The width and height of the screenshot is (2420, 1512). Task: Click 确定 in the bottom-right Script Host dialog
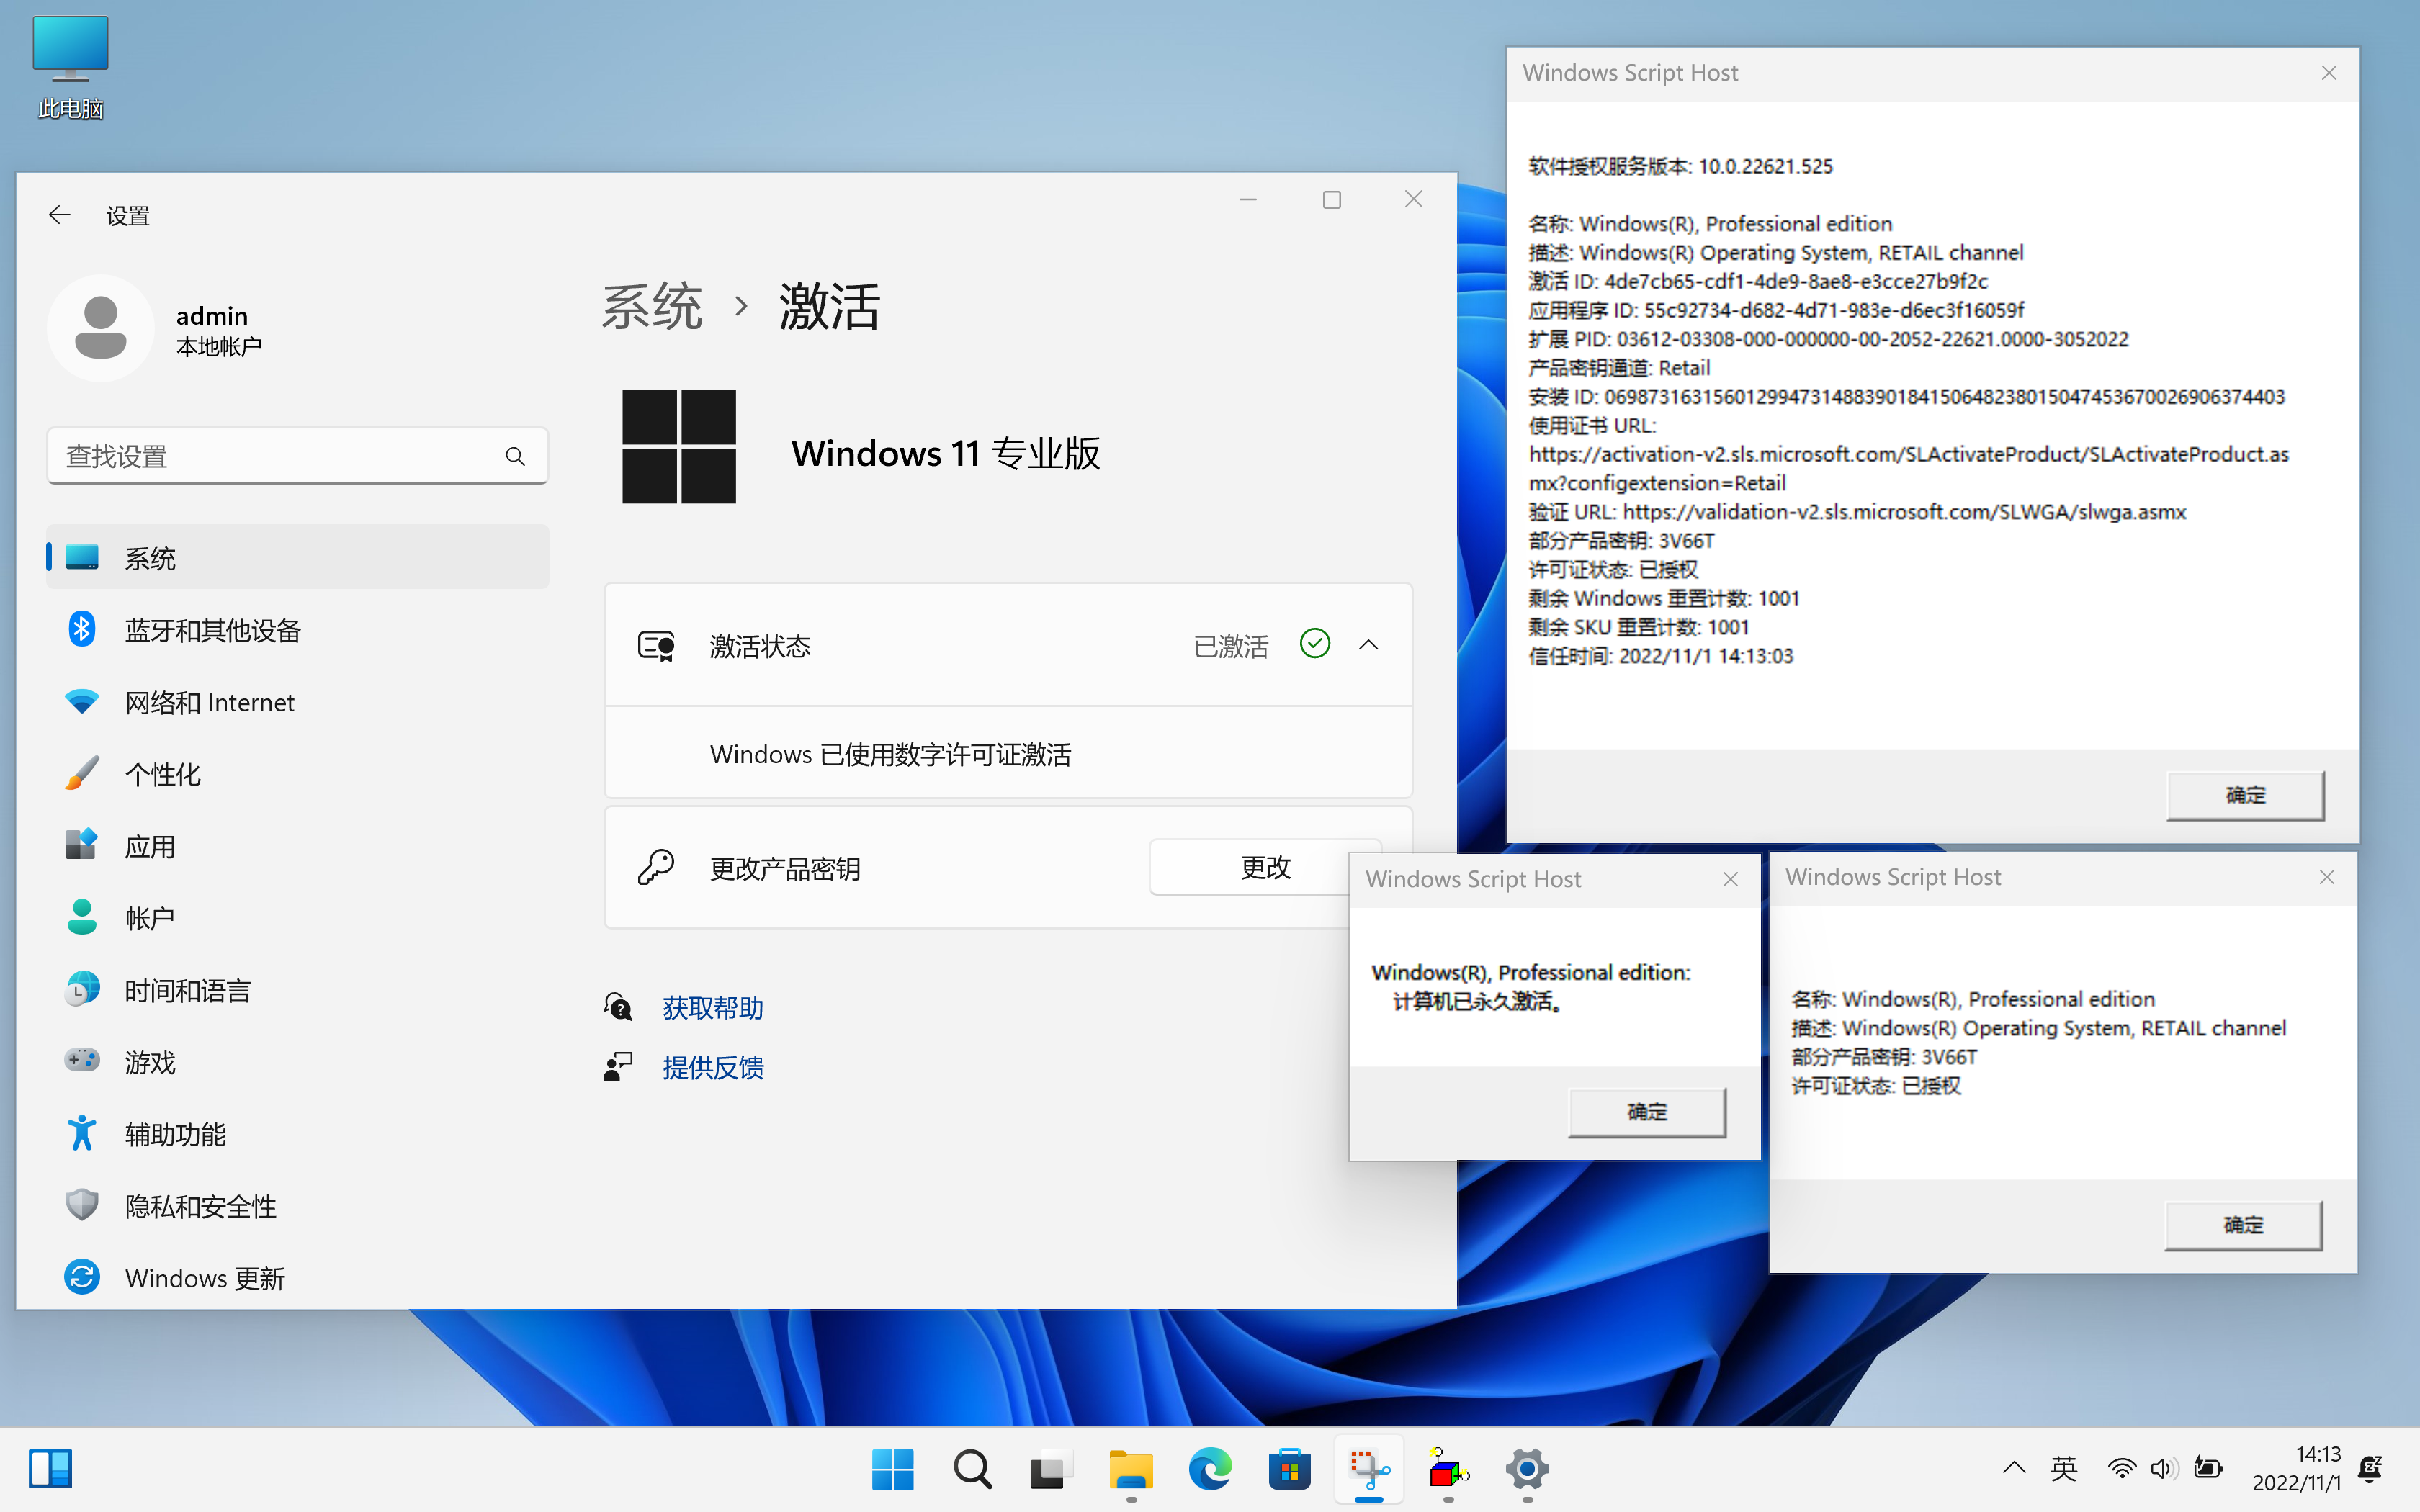tap(2243, 1225)
